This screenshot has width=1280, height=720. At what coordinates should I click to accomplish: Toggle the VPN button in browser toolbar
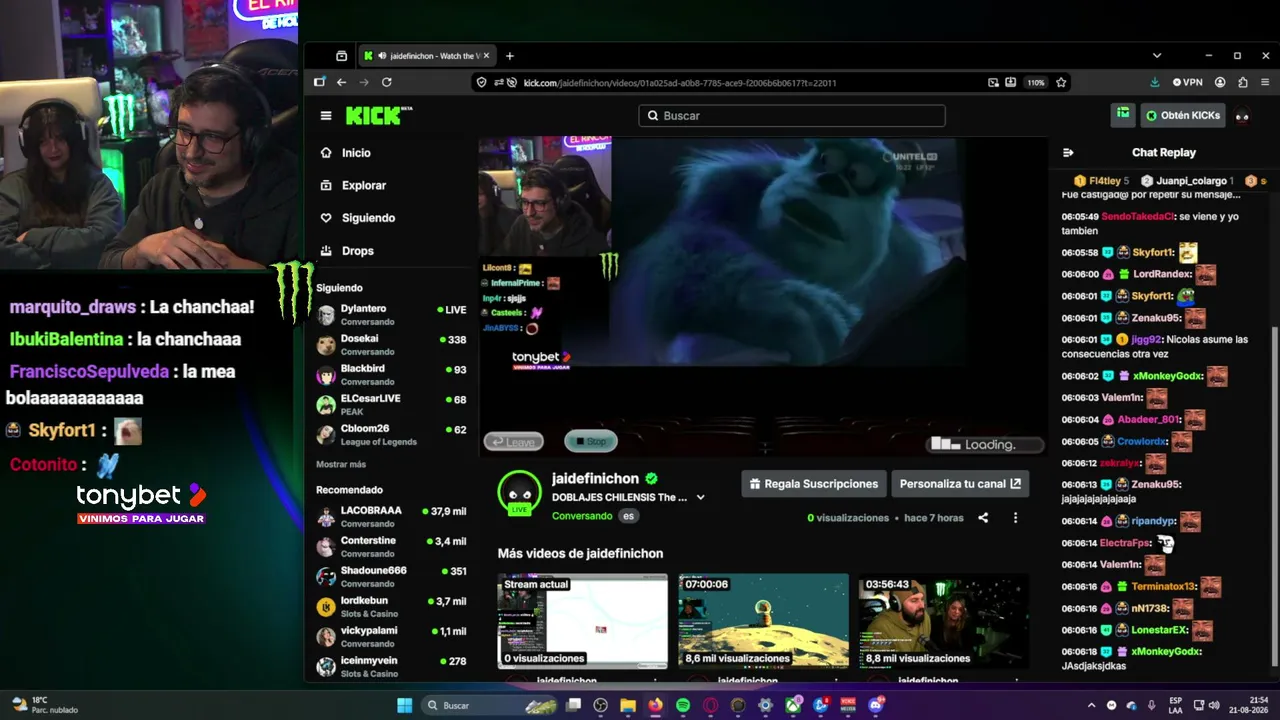click(x=1187, y=83)
